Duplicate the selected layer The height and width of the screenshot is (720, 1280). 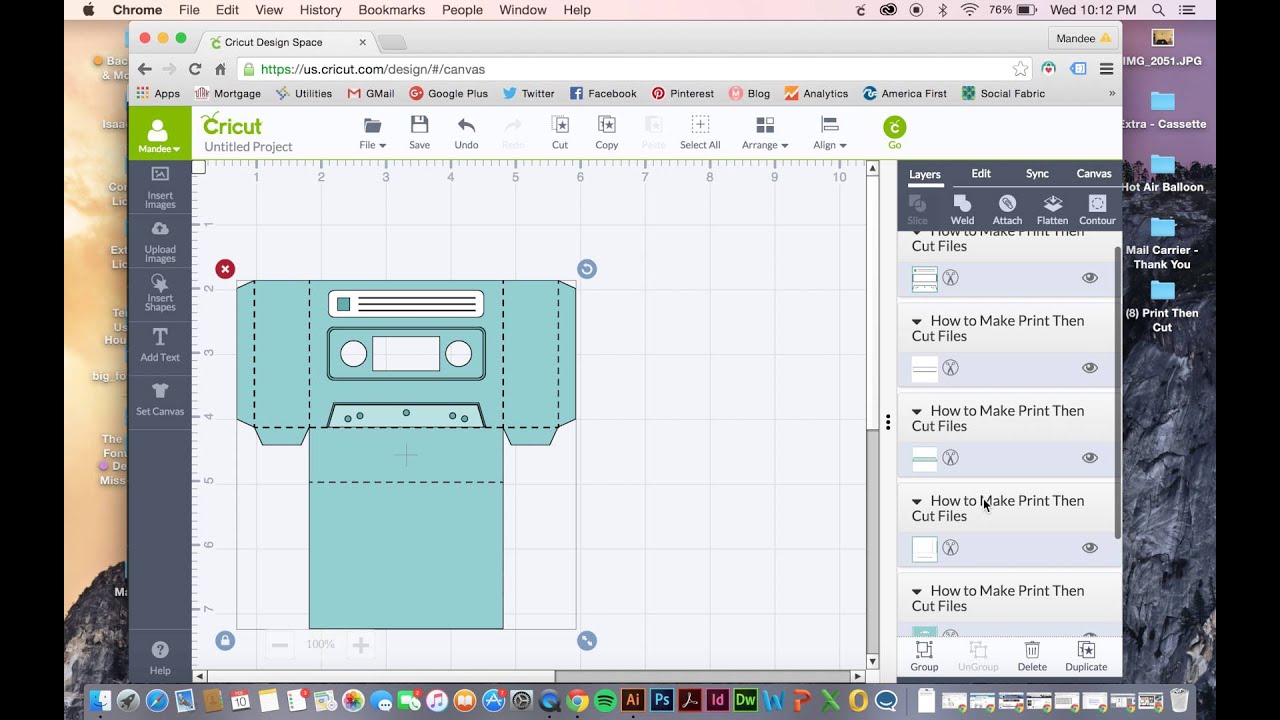click(1086, 657)
